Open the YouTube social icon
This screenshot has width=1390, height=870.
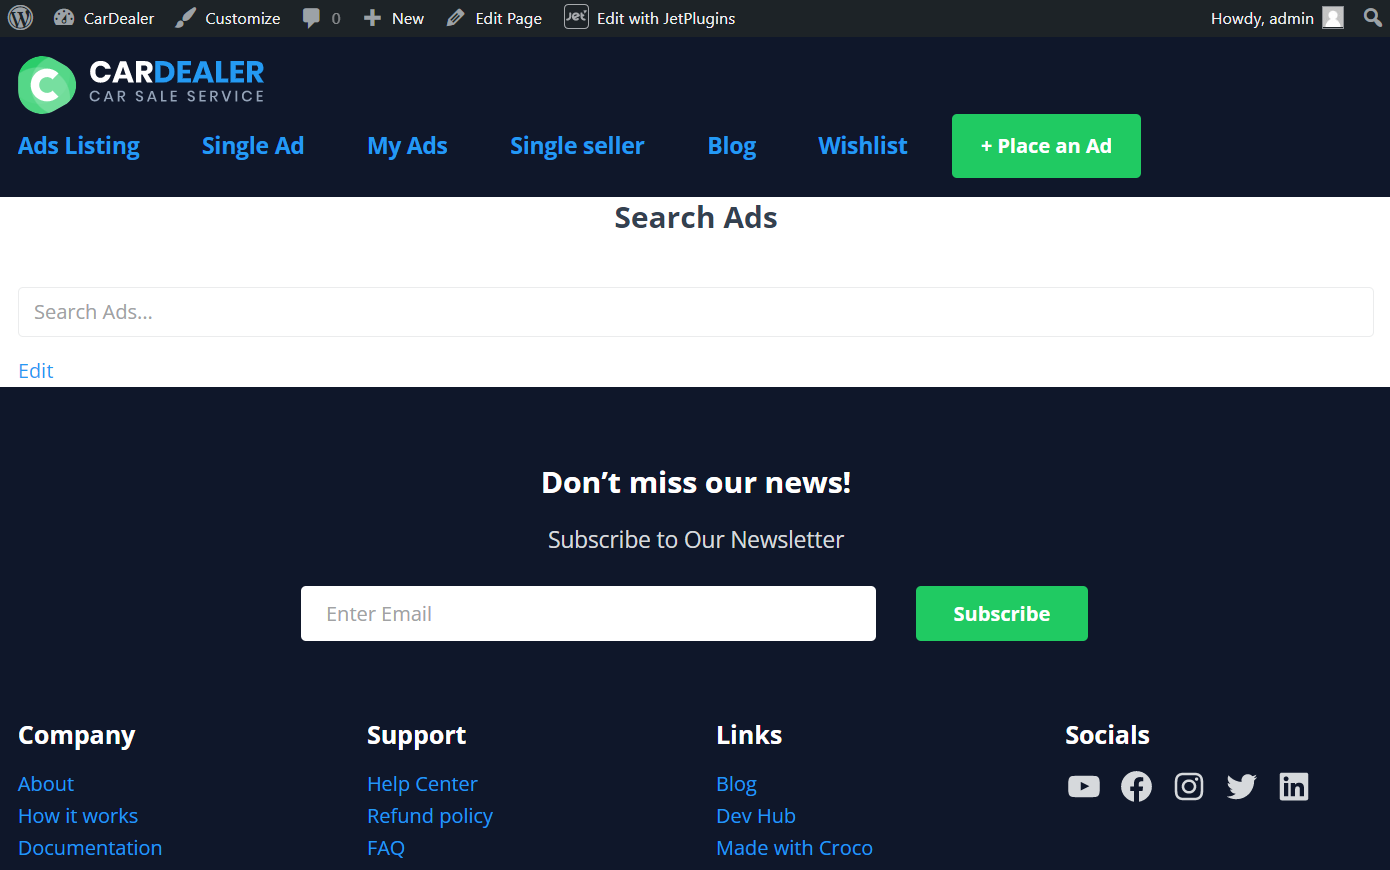pyautogui.click(x=1083, y=787)
